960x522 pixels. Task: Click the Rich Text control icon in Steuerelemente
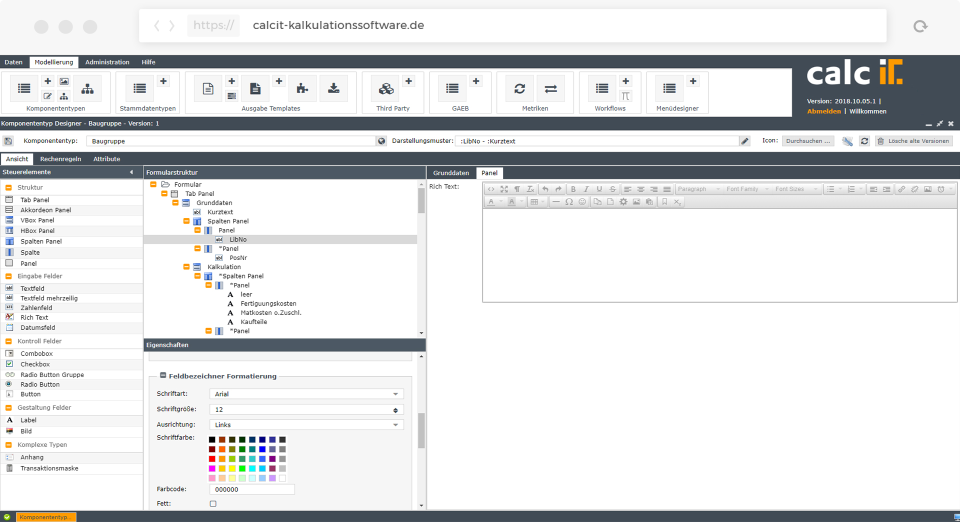pos(9,317)
